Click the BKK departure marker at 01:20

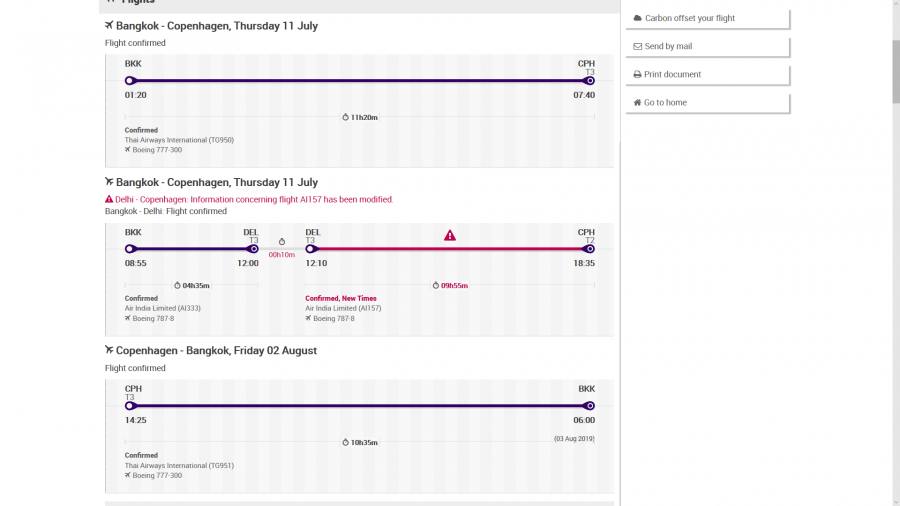click(130, 81)
